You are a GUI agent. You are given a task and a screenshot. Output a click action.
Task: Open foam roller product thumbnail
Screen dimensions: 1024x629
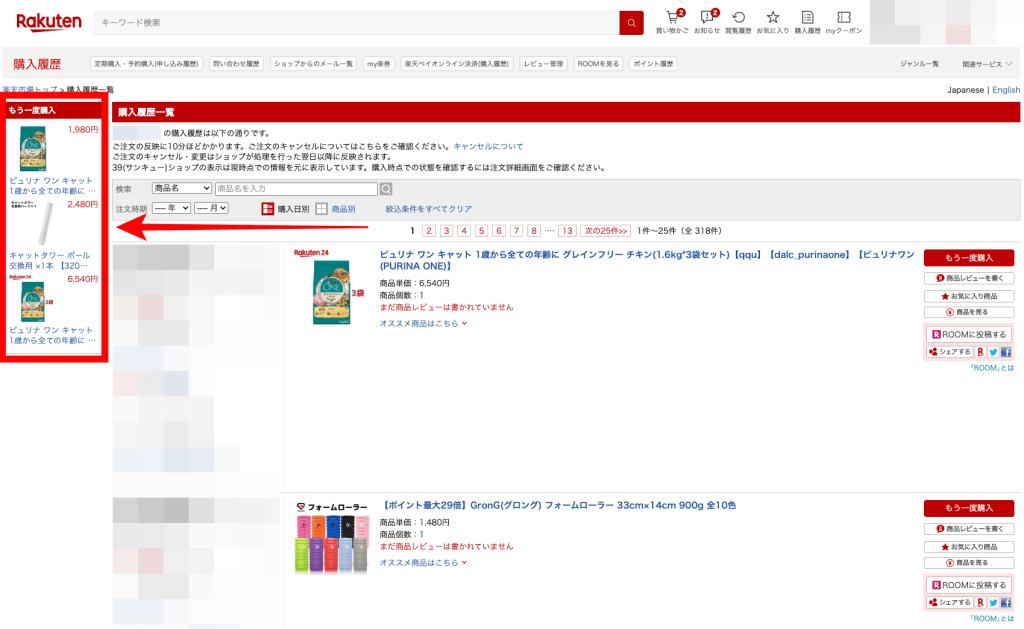(x=332, y=538)
